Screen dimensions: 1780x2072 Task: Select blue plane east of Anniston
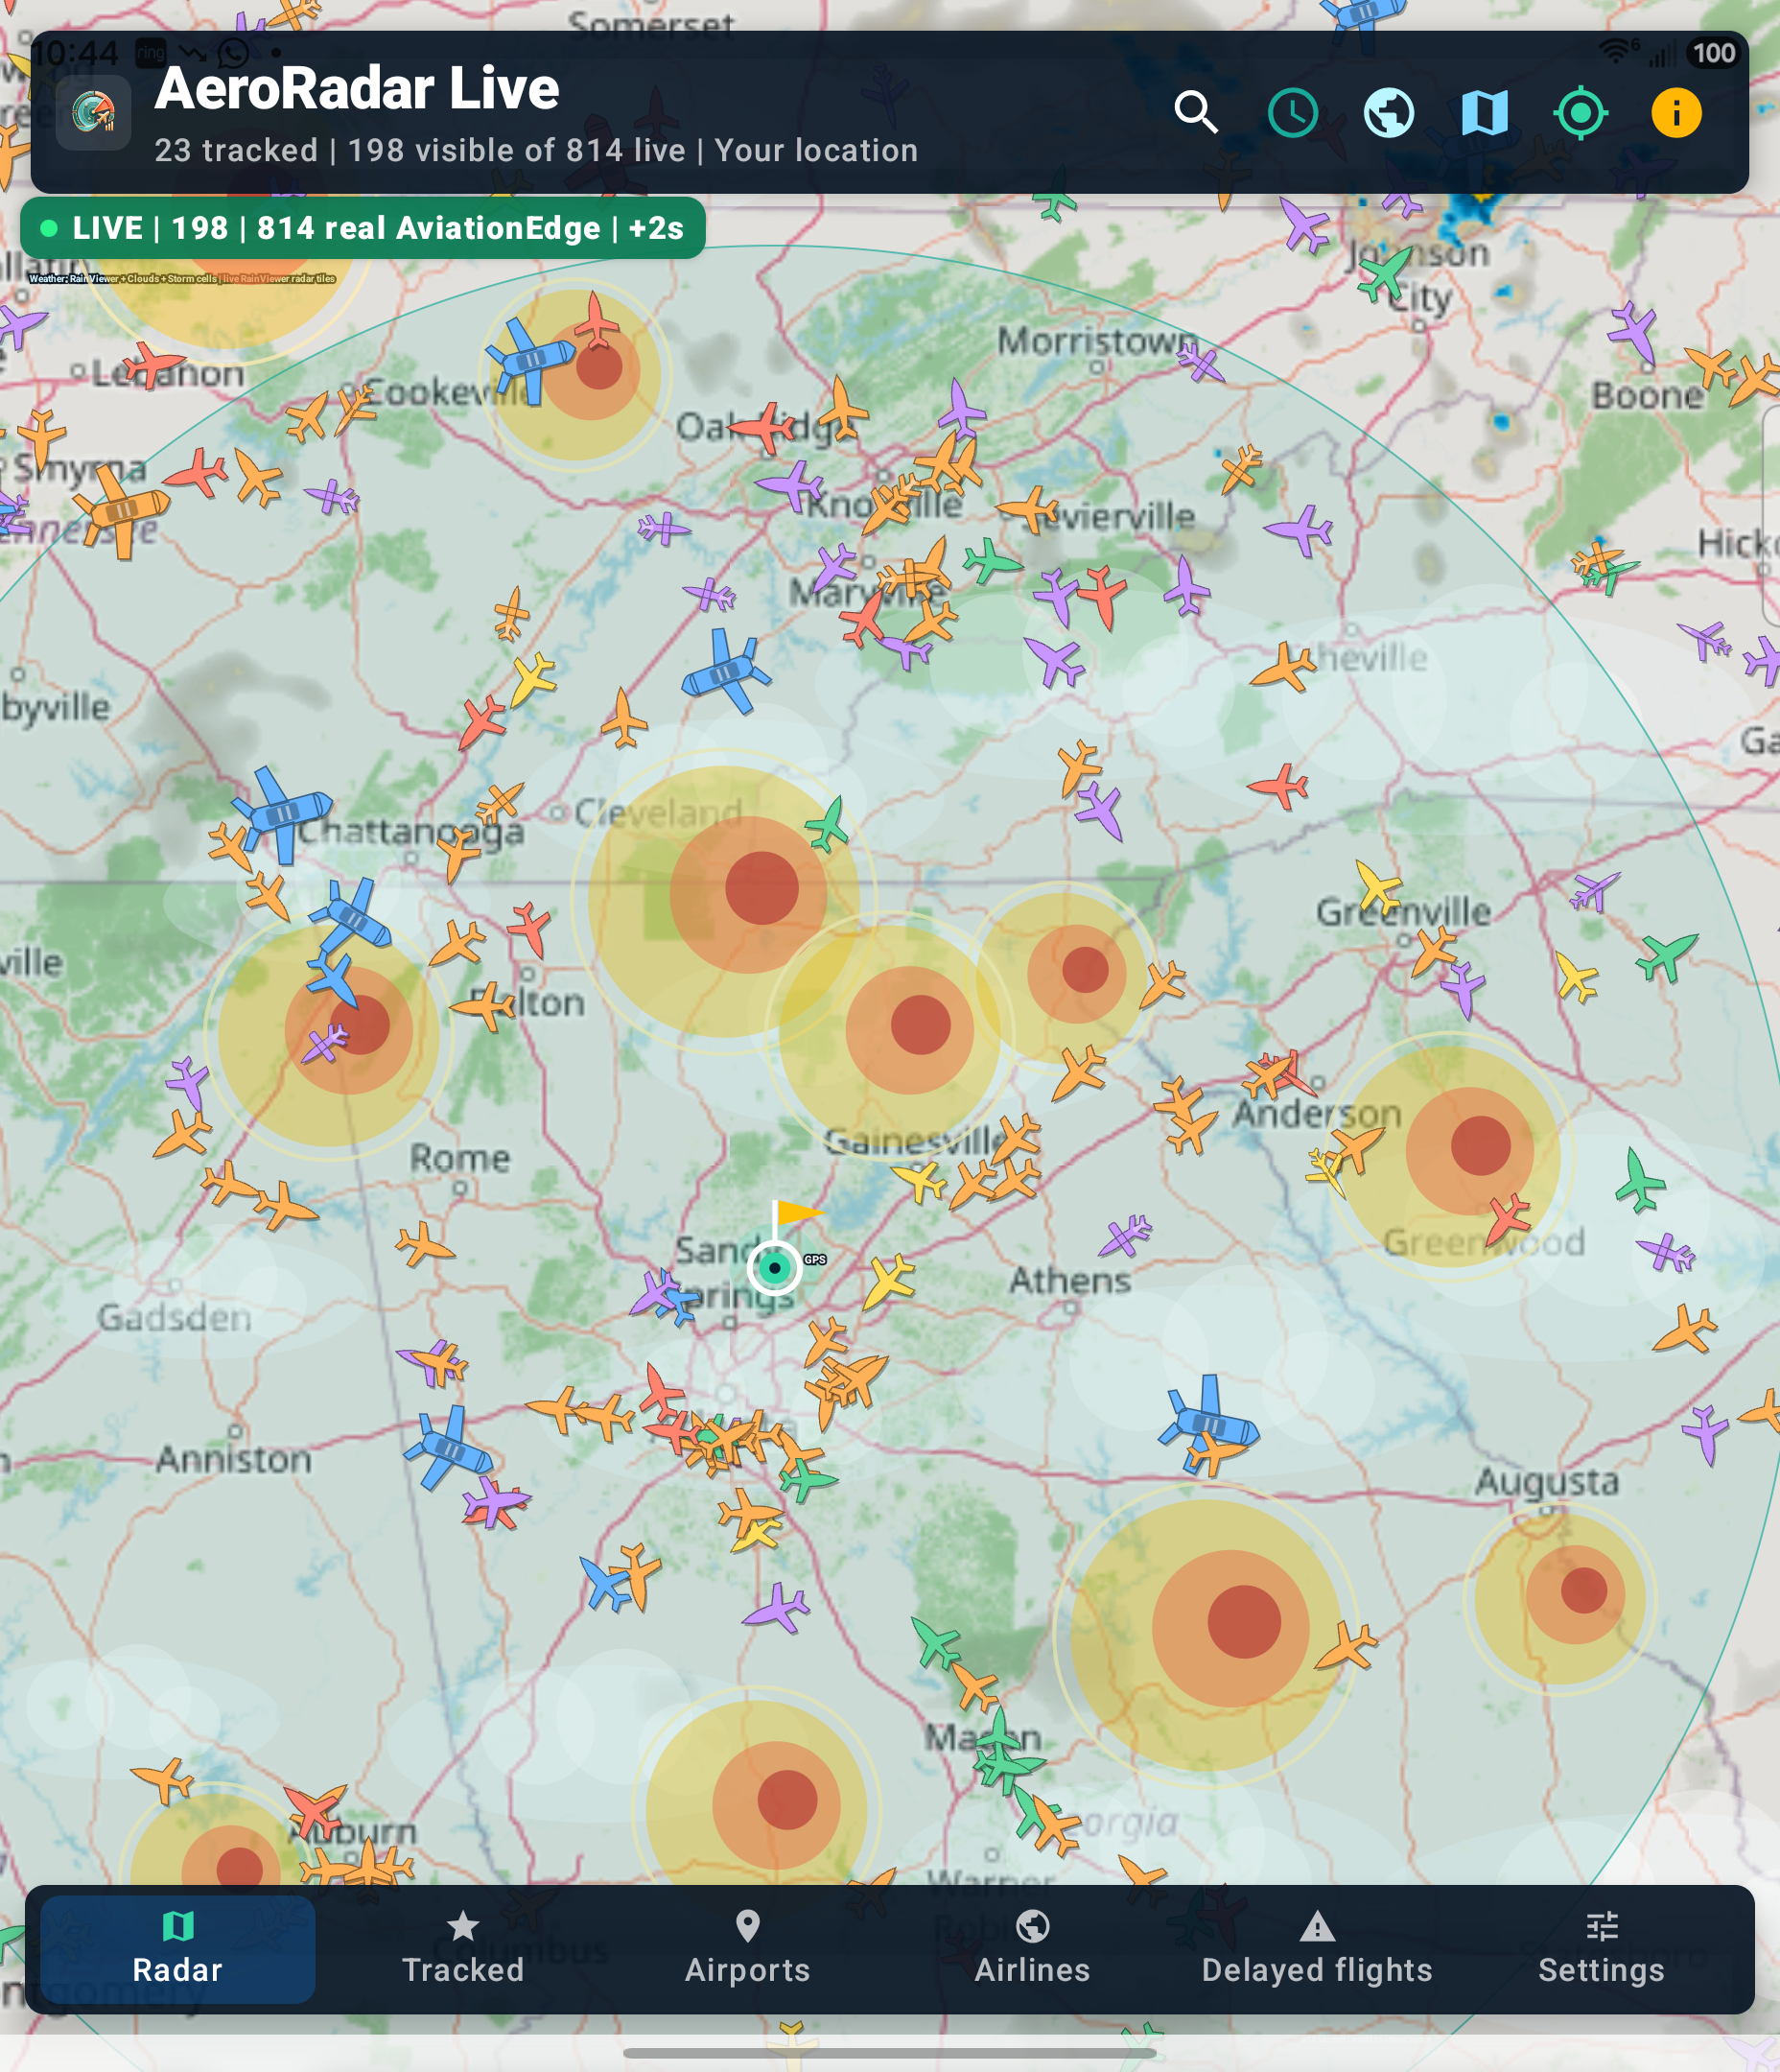tap(447, 1448)
